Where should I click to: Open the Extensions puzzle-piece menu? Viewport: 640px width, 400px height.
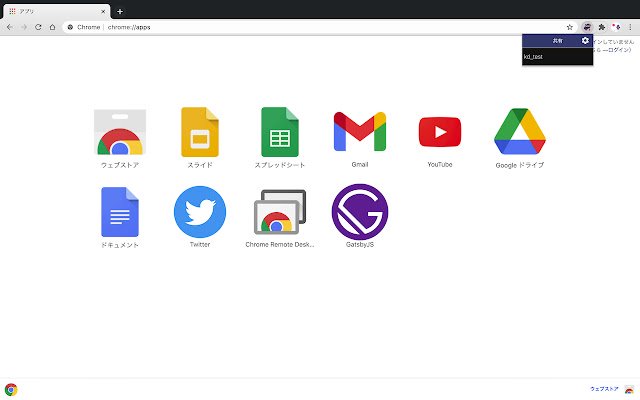click(x=602, y=27)
